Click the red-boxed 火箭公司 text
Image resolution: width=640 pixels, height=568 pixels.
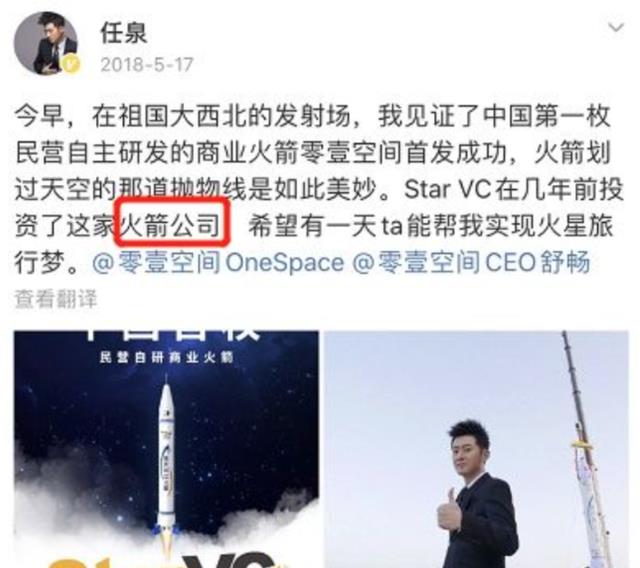coord(170,223)
